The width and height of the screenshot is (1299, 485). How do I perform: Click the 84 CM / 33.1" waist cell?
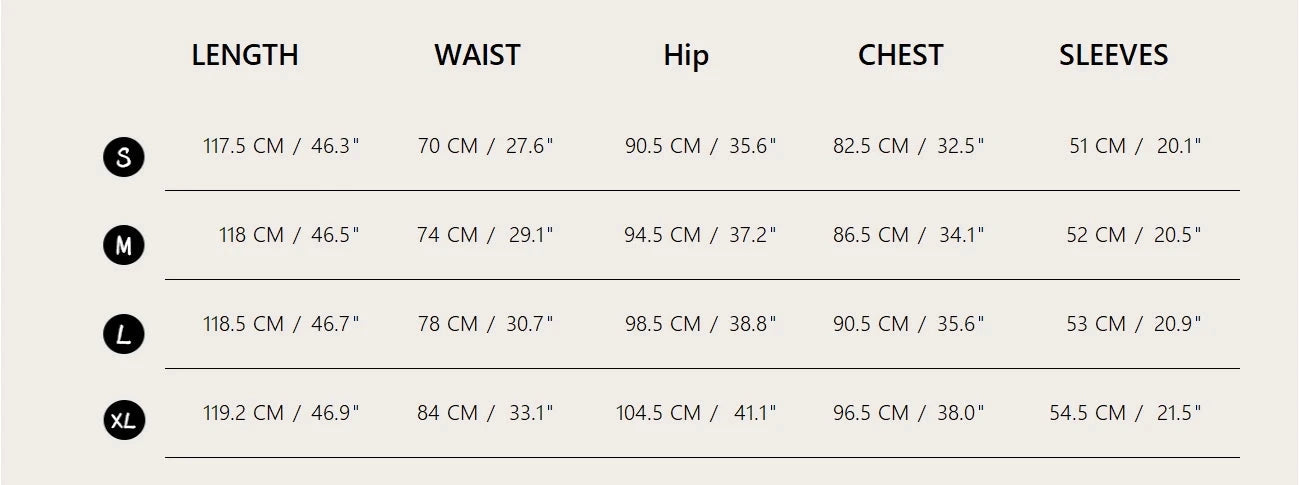485,413
